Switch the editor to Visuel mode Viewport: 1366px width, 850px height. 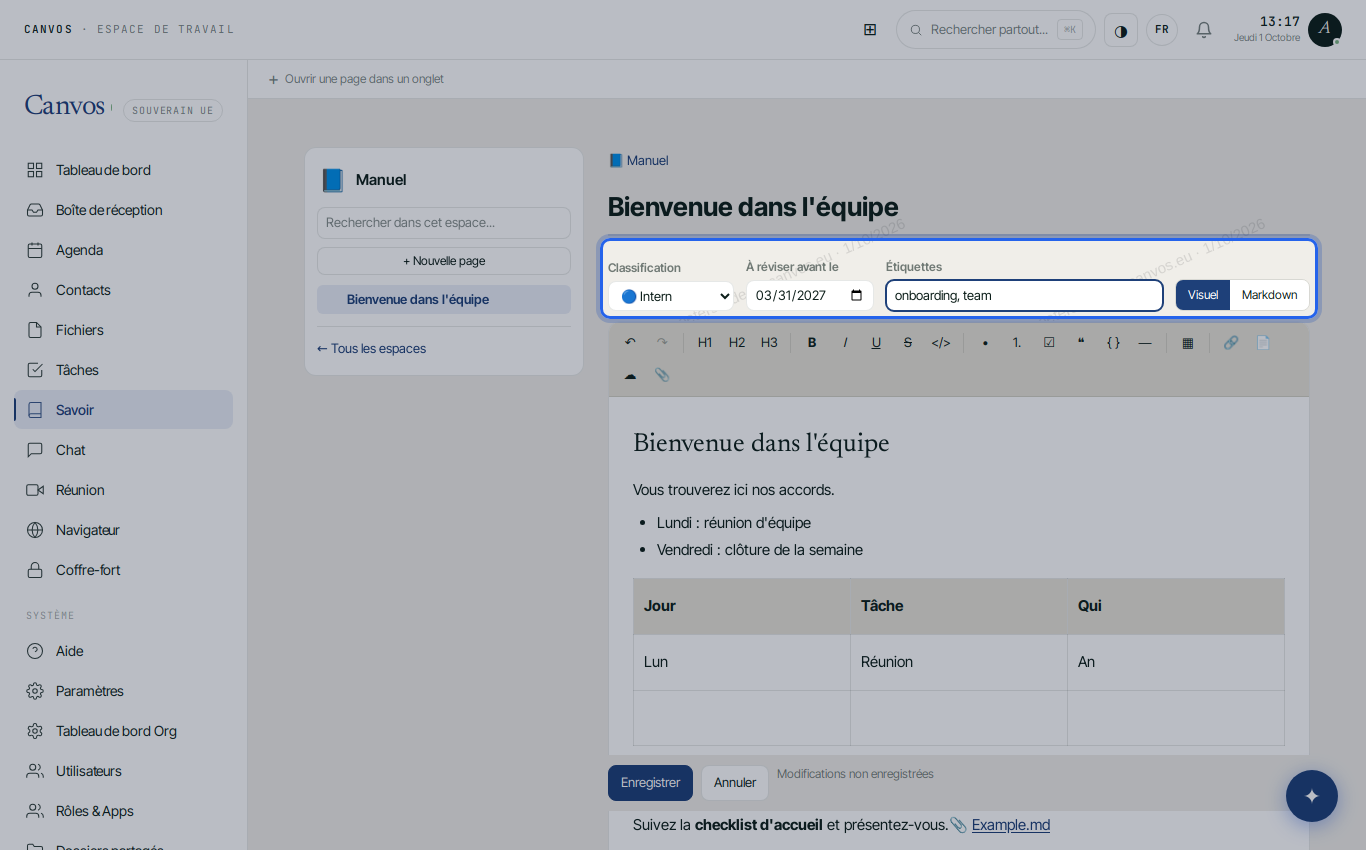[x=1203, y=295]
